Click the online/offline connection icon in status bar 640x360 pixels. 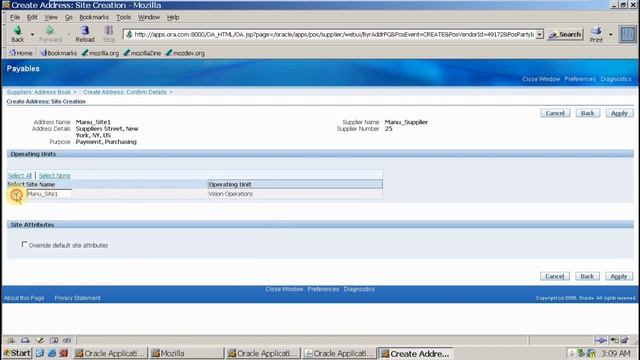[x=600, y=340]
